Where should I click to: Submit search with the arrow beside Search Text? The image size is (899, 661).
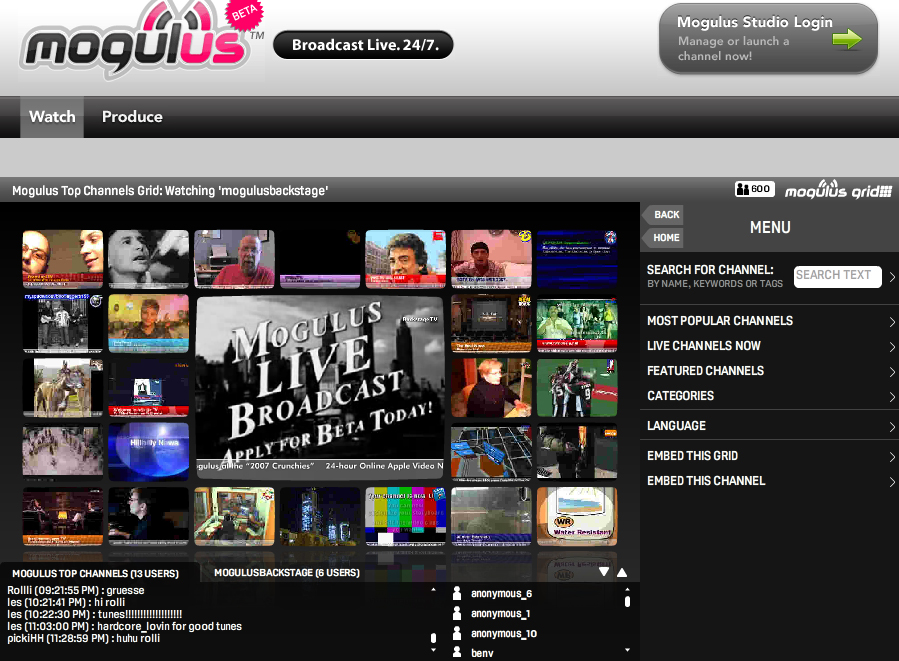(x=892, y=277)
